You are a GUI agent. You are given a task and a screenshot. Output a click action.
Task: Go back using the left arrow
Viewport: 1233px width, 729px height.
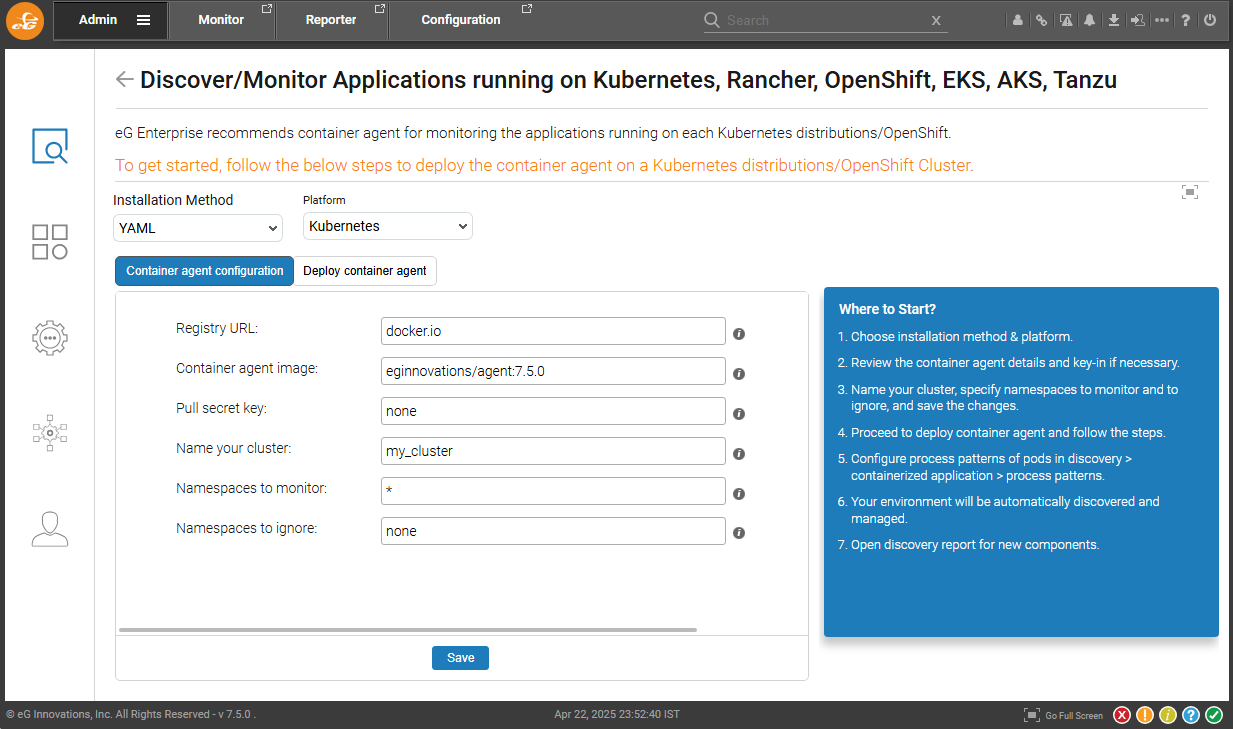[124, 80]
